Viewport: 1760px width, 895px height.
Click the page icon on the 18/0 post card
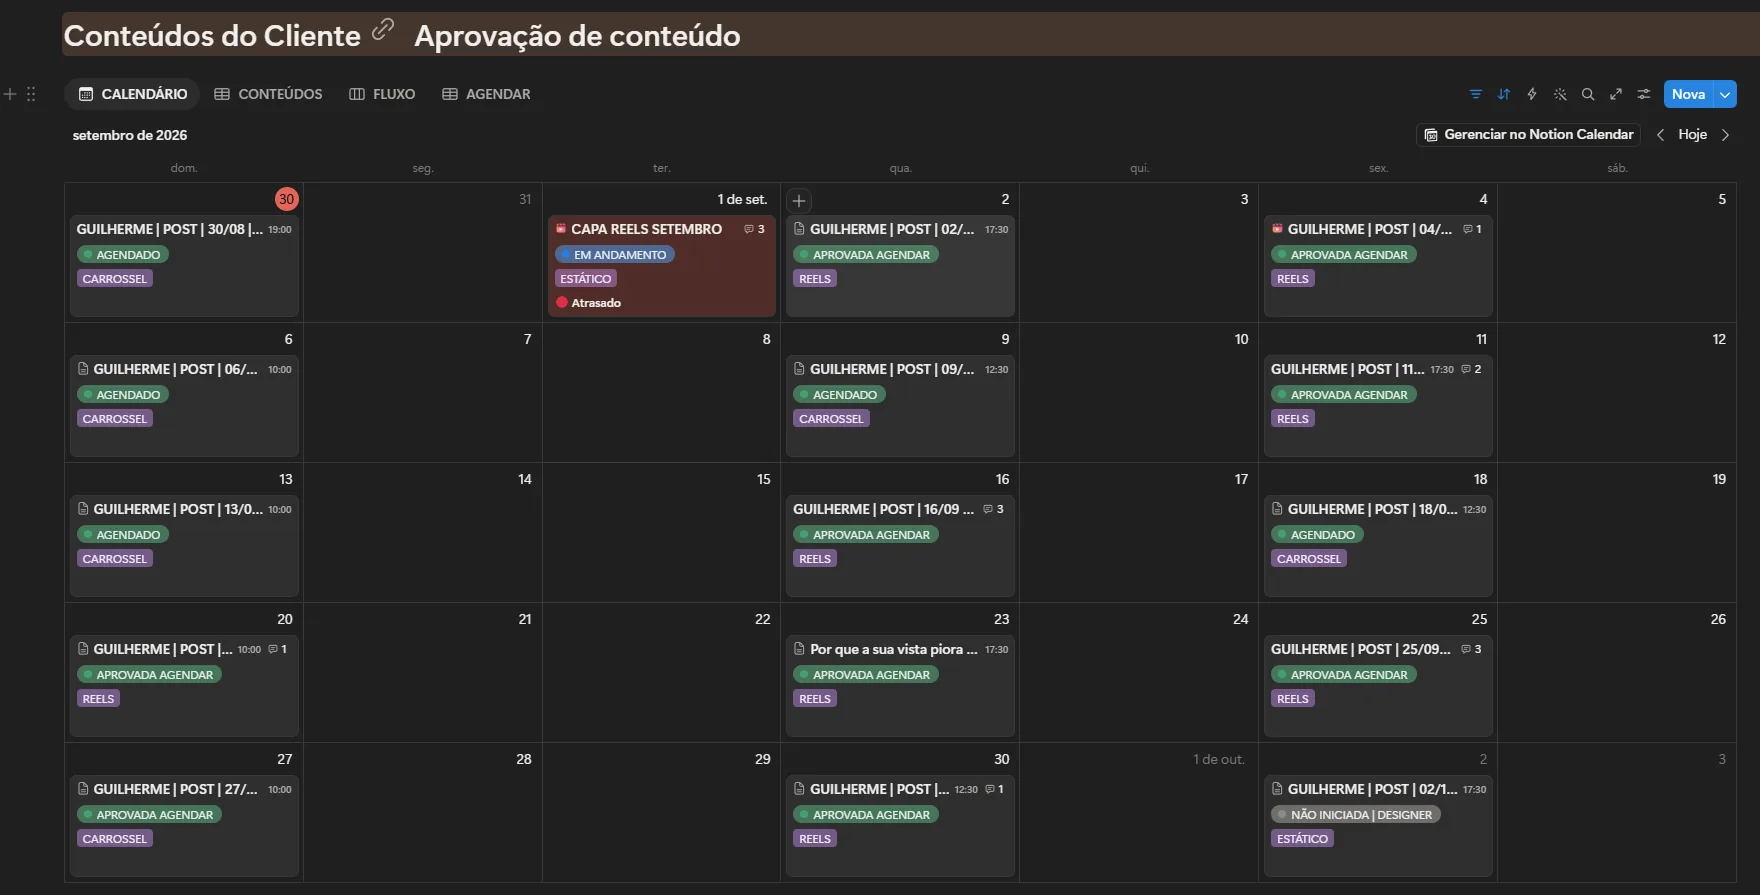pyautogui.click(x=1277, y=509)
